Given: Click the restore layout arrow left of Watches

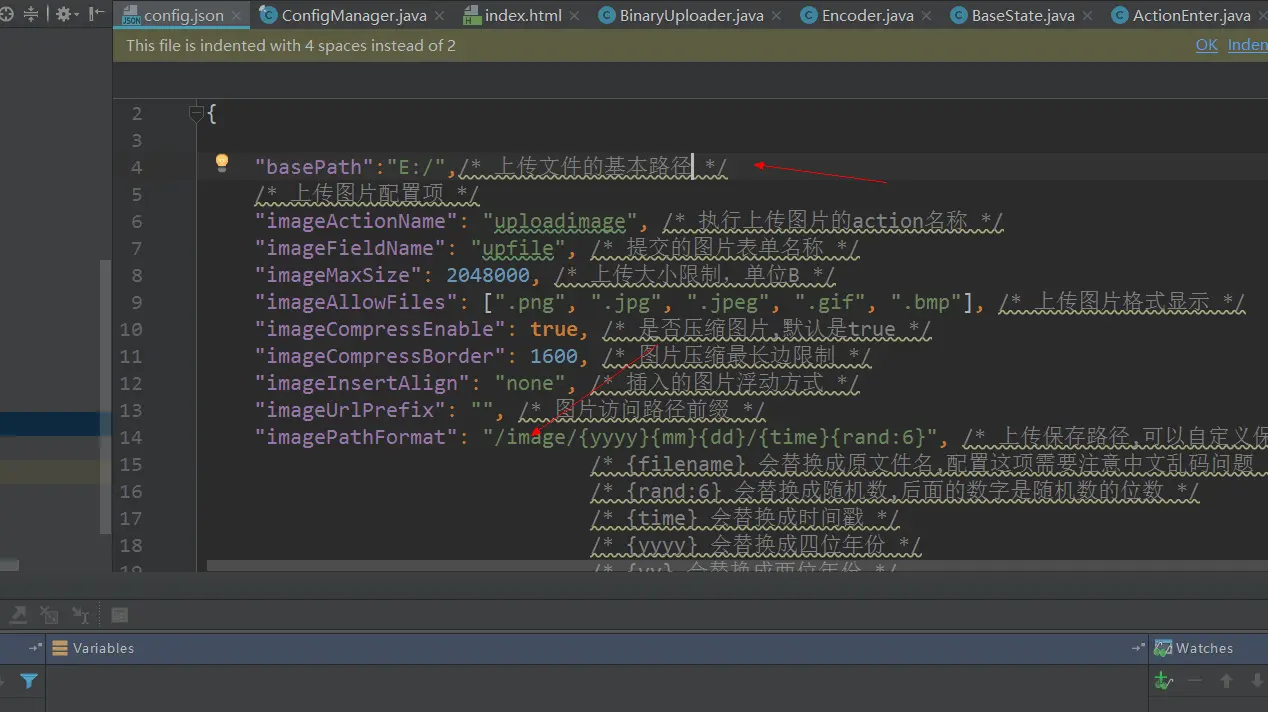Looking at the screenshot, I should 1140,648.
